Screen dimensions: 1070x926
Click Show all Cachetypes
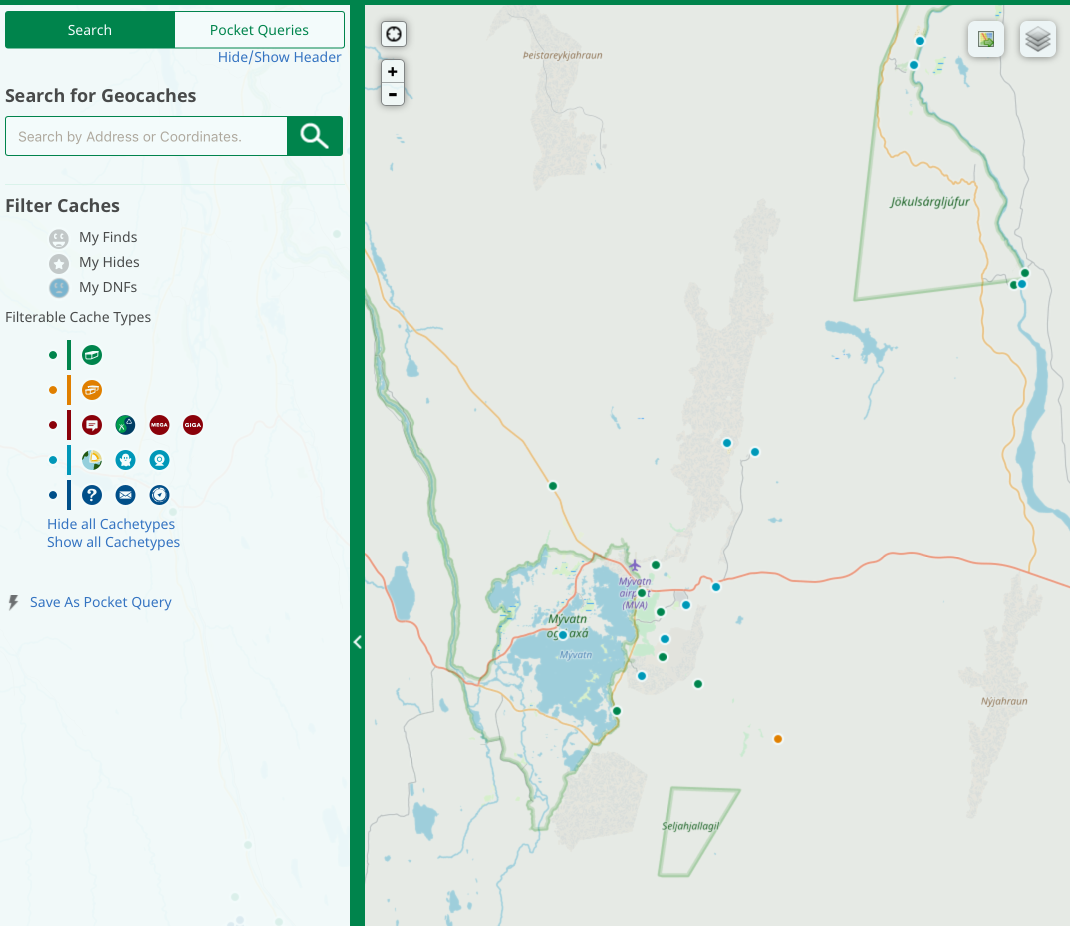pos(113,542)
